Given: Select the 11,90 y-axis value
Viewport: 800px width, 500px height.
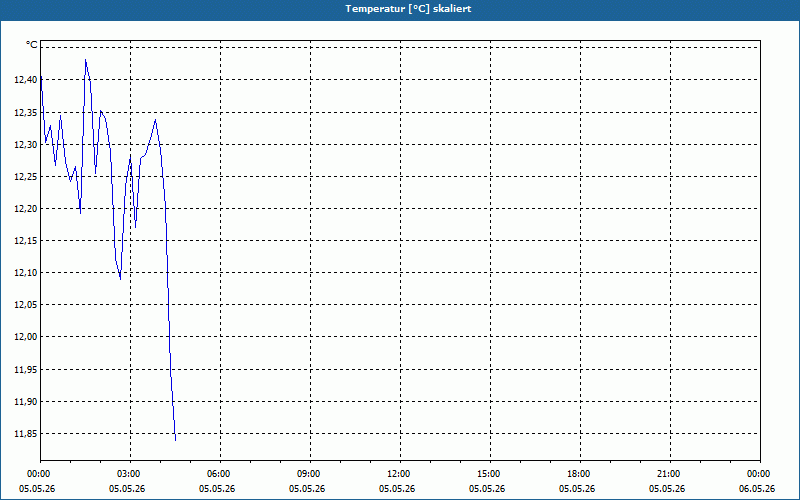Looking at the screenshot, I should [26, 402].
